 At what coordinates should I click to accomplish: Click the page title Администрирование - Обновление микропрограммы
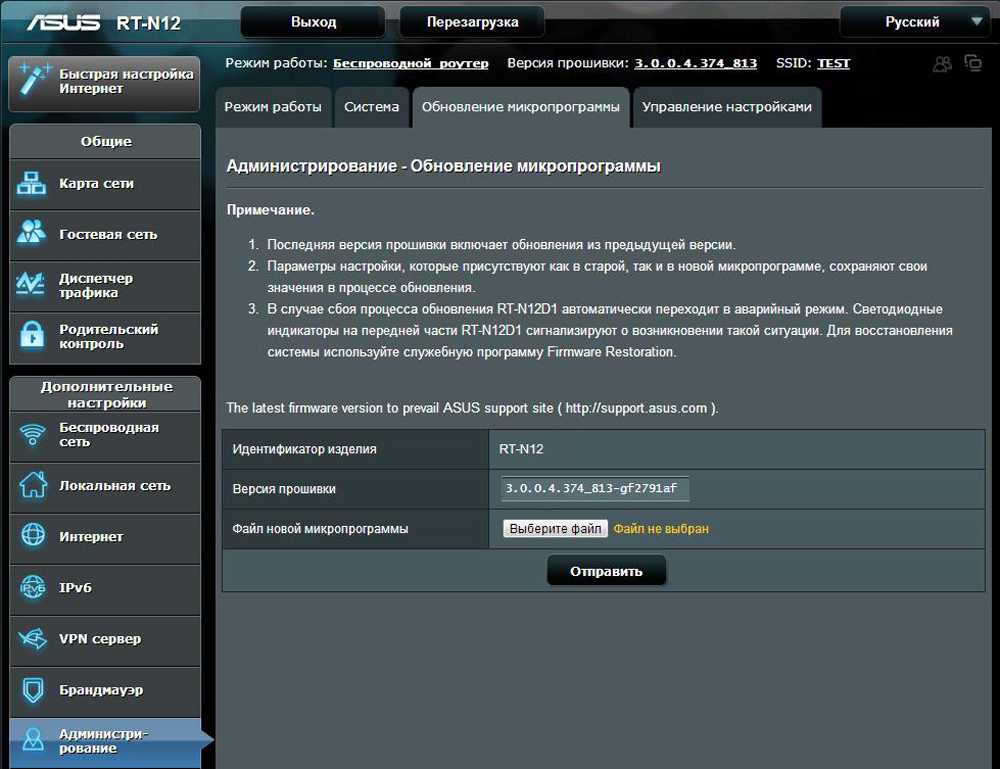(444, 166)
